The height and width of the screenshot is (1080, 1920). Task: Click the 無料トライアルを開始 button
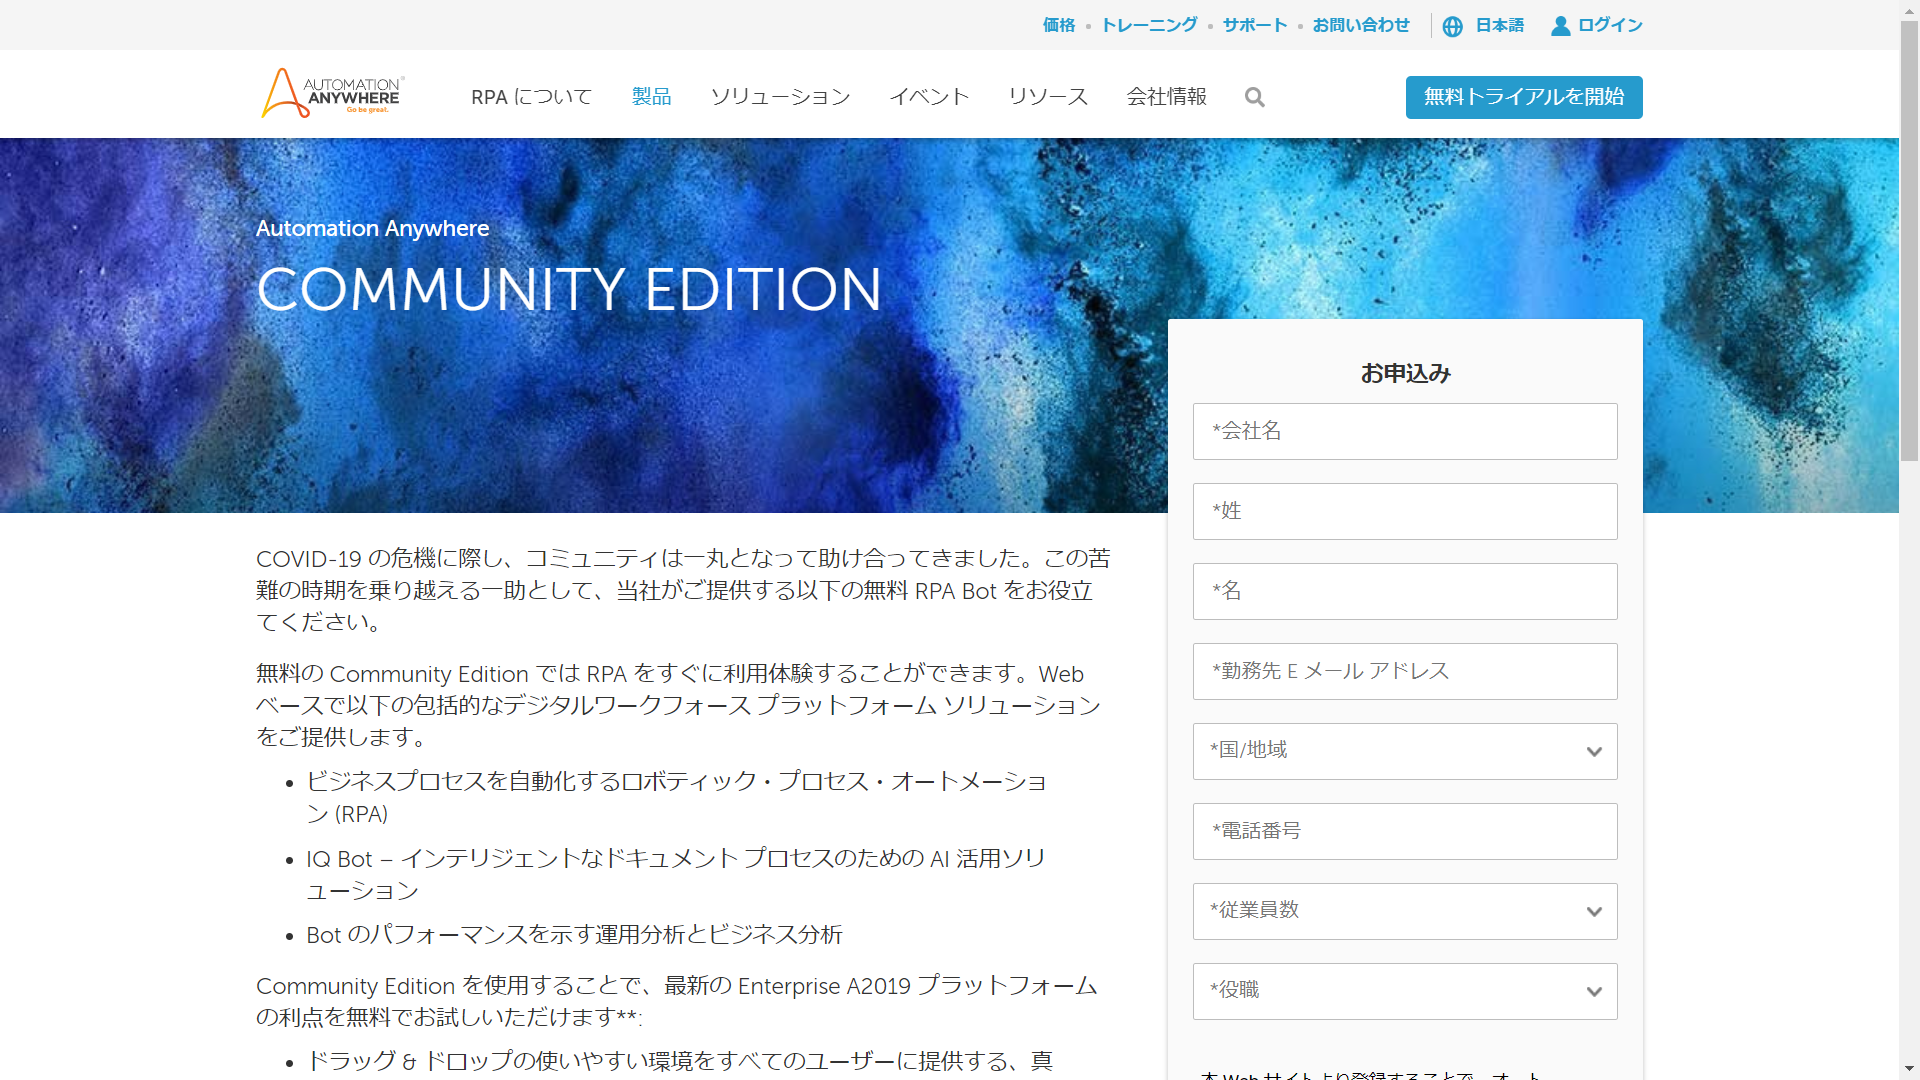(x=1524, y=97)
